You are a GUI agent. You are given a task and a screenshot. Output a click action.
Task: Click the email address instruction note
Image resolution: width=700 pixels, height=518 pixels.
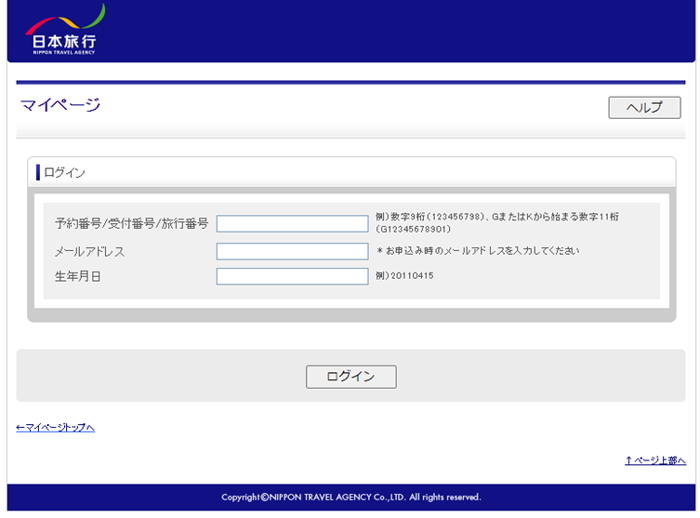478,251
